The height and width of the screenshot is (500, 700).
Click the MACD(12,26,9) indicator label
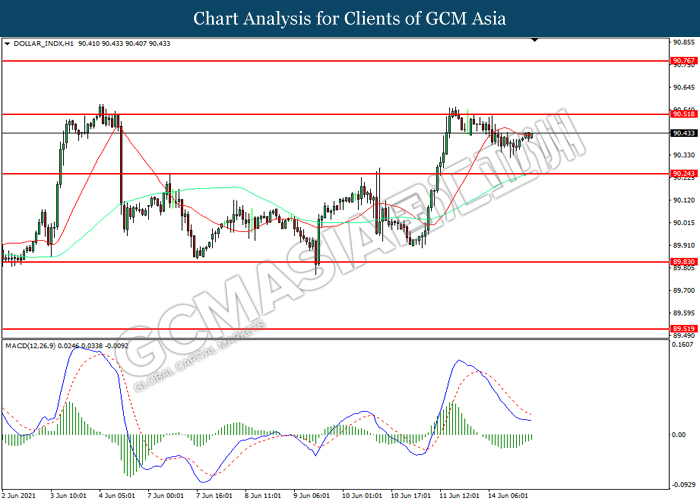pyautogui.click(x=31, y=346)
